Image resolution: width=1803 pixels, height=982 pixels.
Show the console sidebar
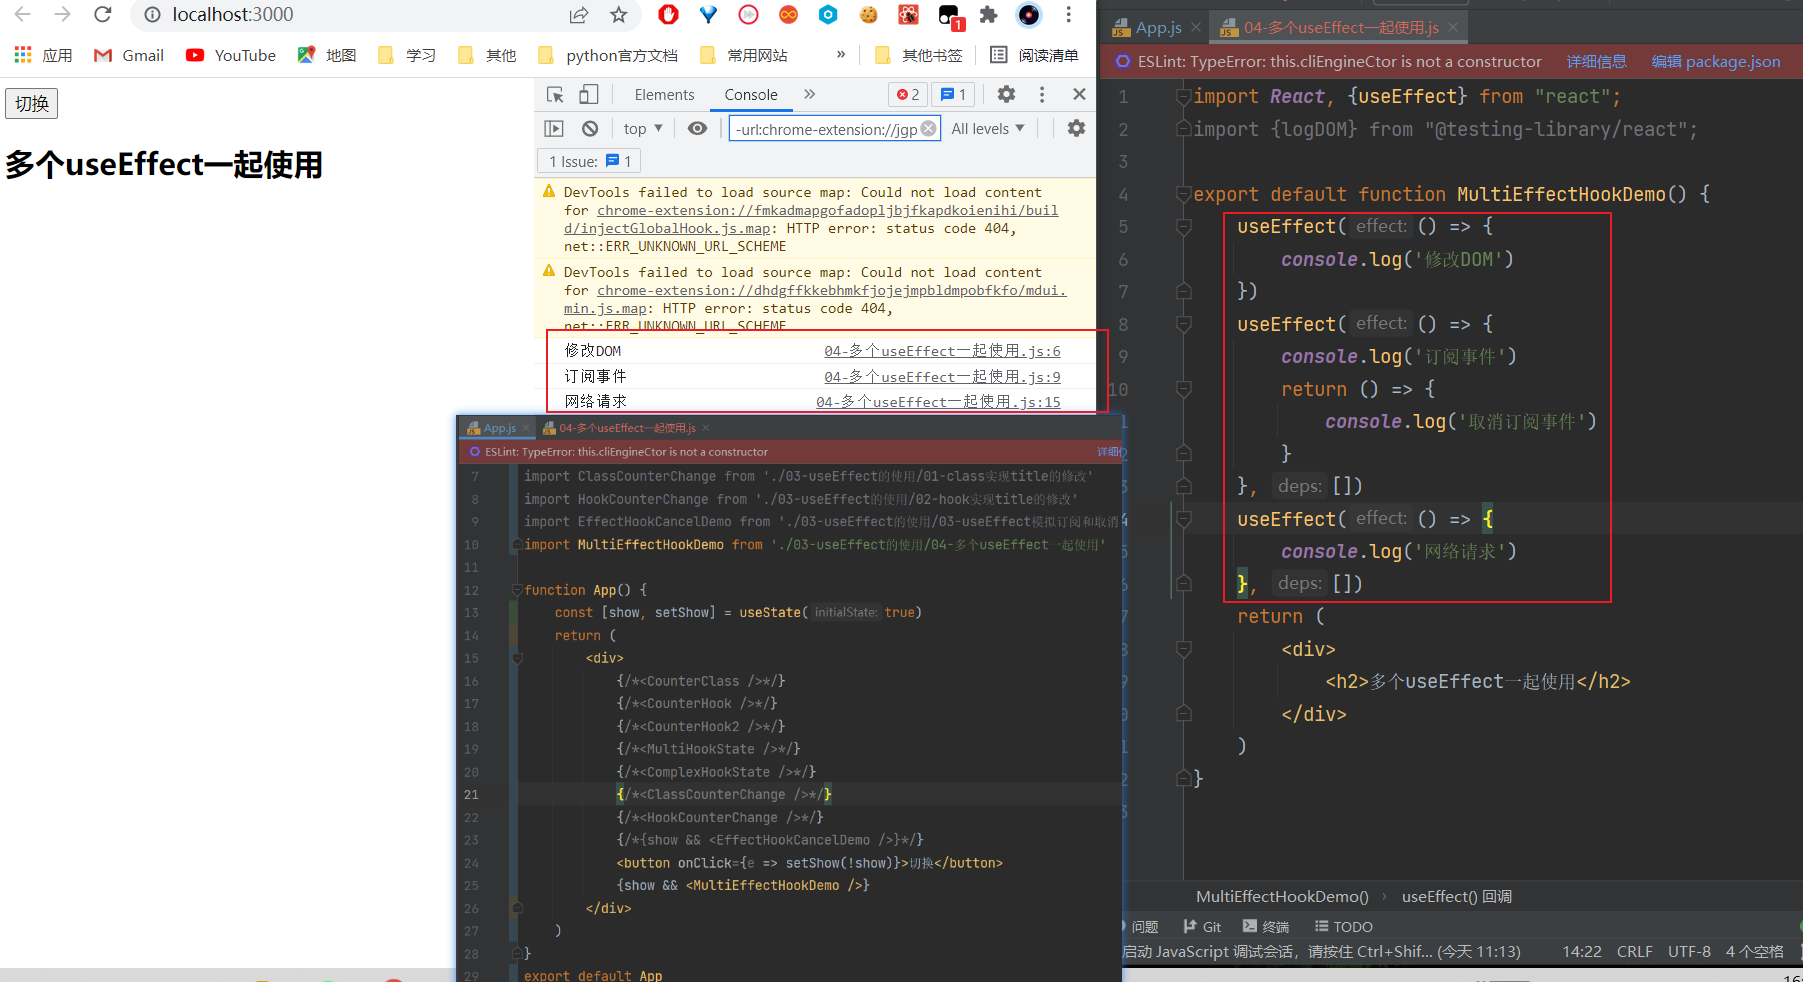pos(554,128)
